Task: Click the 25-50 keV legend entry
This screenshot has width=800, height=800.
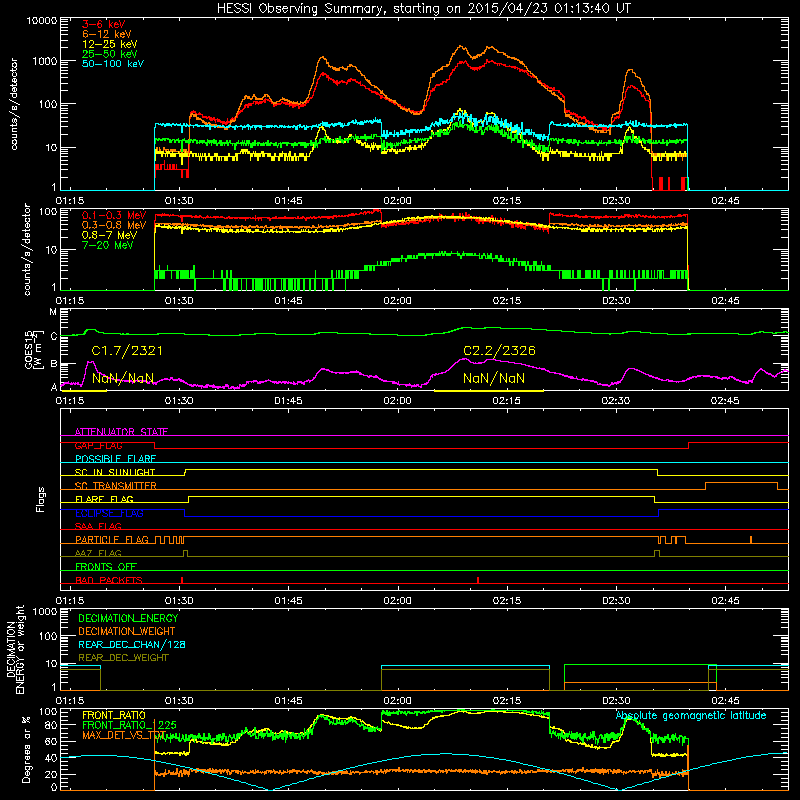Action: tap(109, 54)
